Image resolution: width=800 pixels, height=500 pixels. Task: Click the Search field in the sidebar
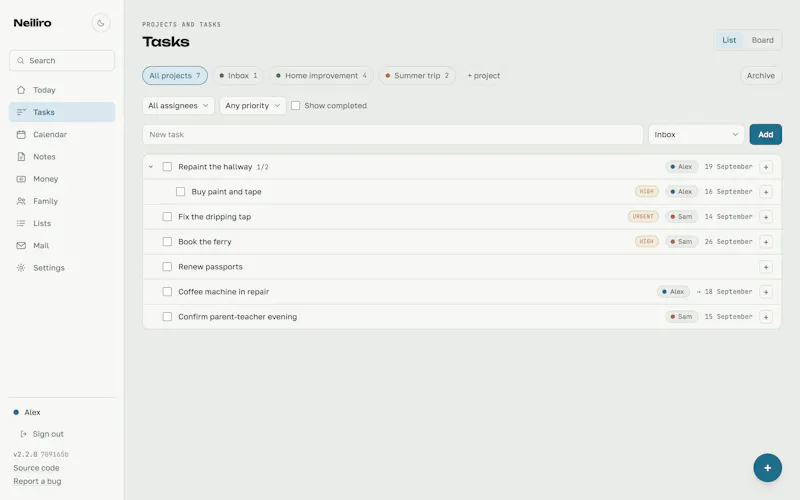(62, 61)
